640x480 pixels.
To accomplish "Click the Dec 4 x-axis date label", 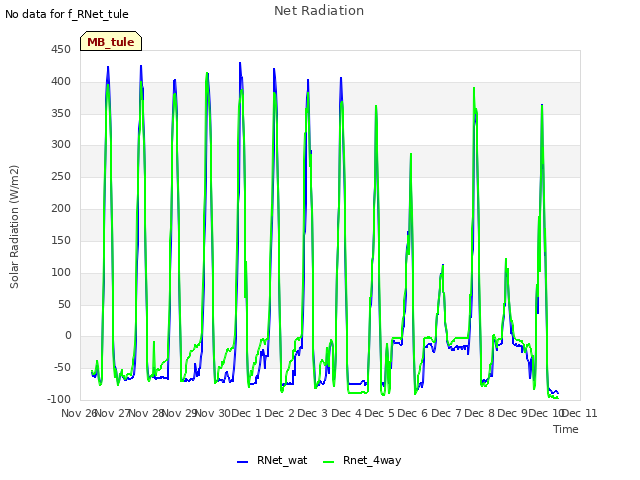I will [347, 413].
